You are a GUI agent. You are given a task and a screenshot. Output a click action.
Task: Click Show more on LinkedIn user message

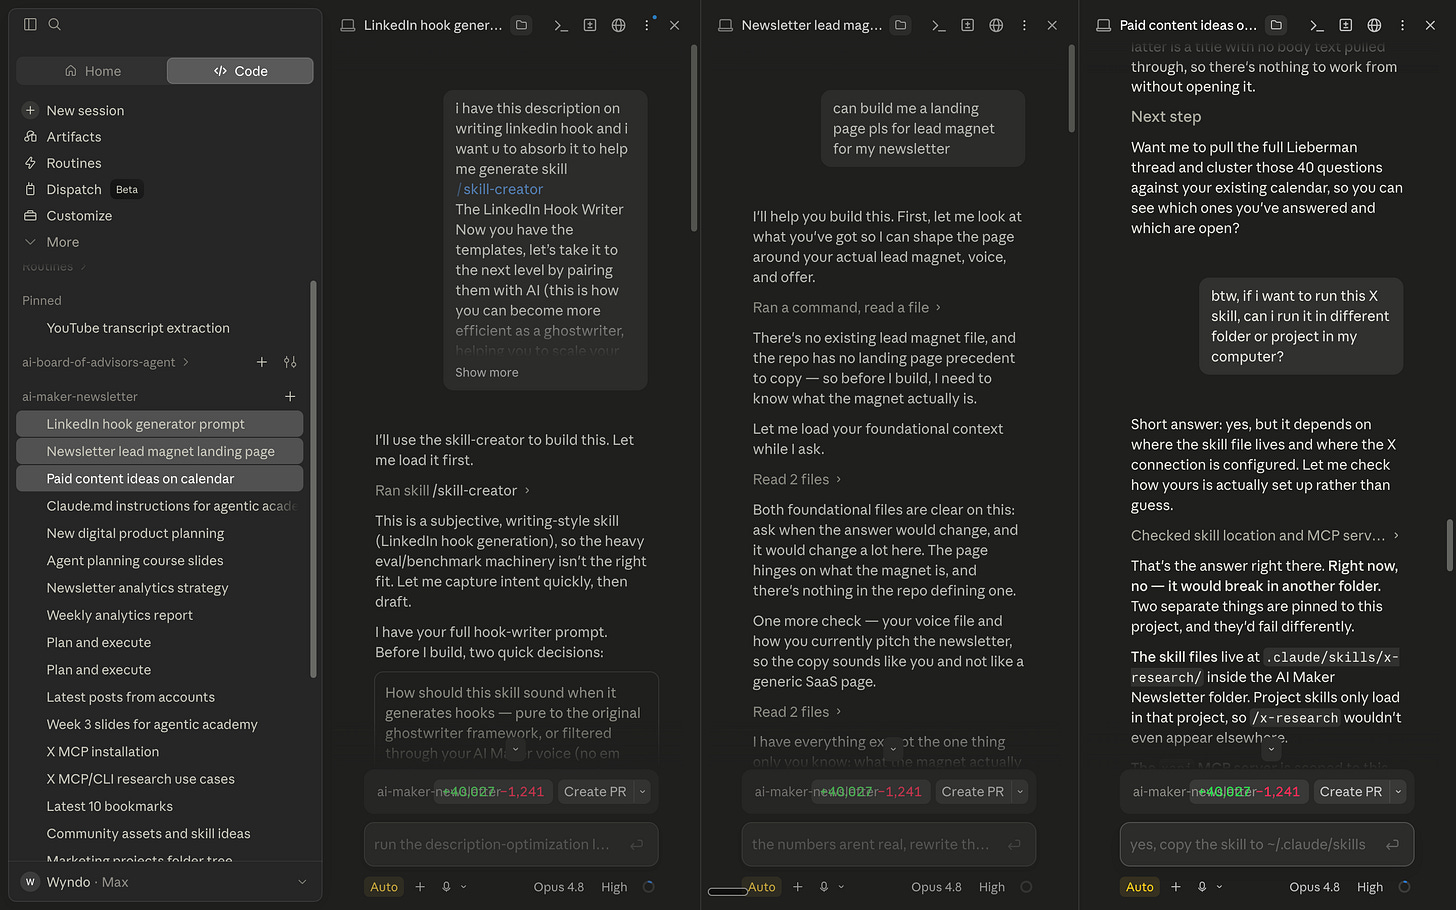487,372
